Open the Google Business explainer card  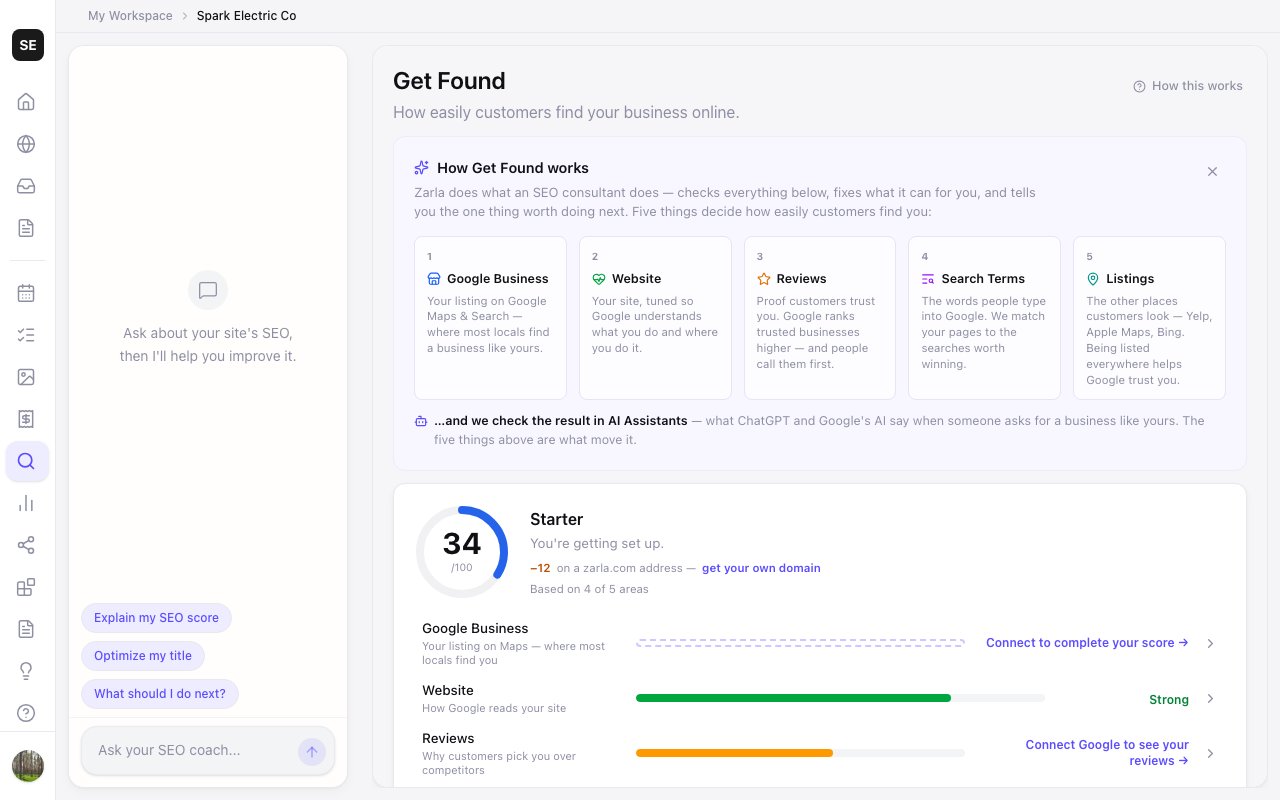coord(490,318)
